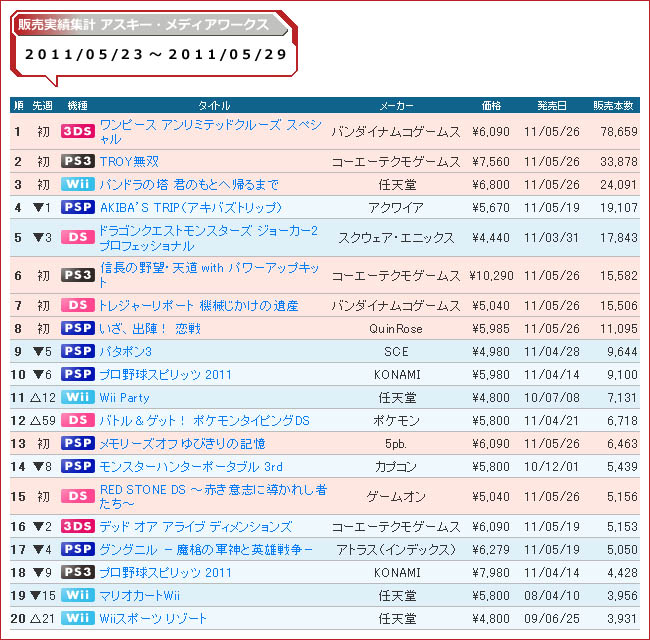Click the Wii badge beside Wii Party

coord(78,397)
